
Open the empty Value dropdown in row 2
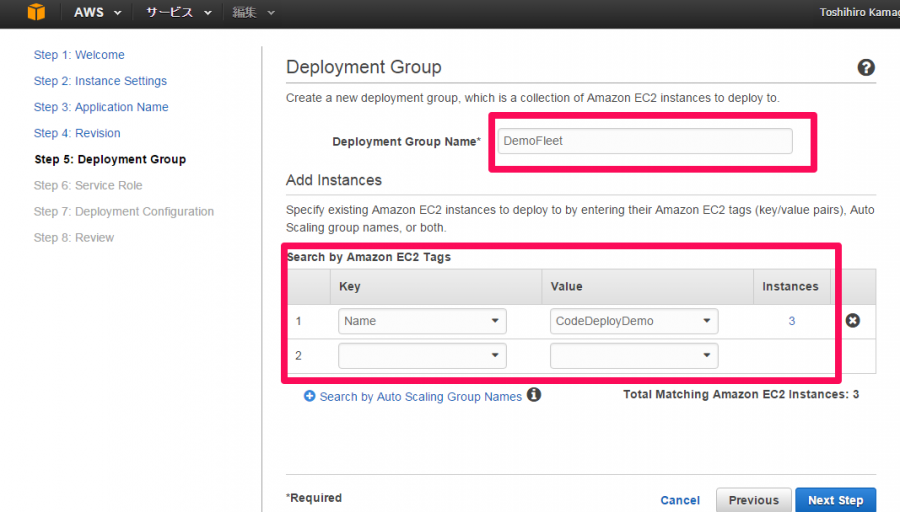(x=634, y=356)
